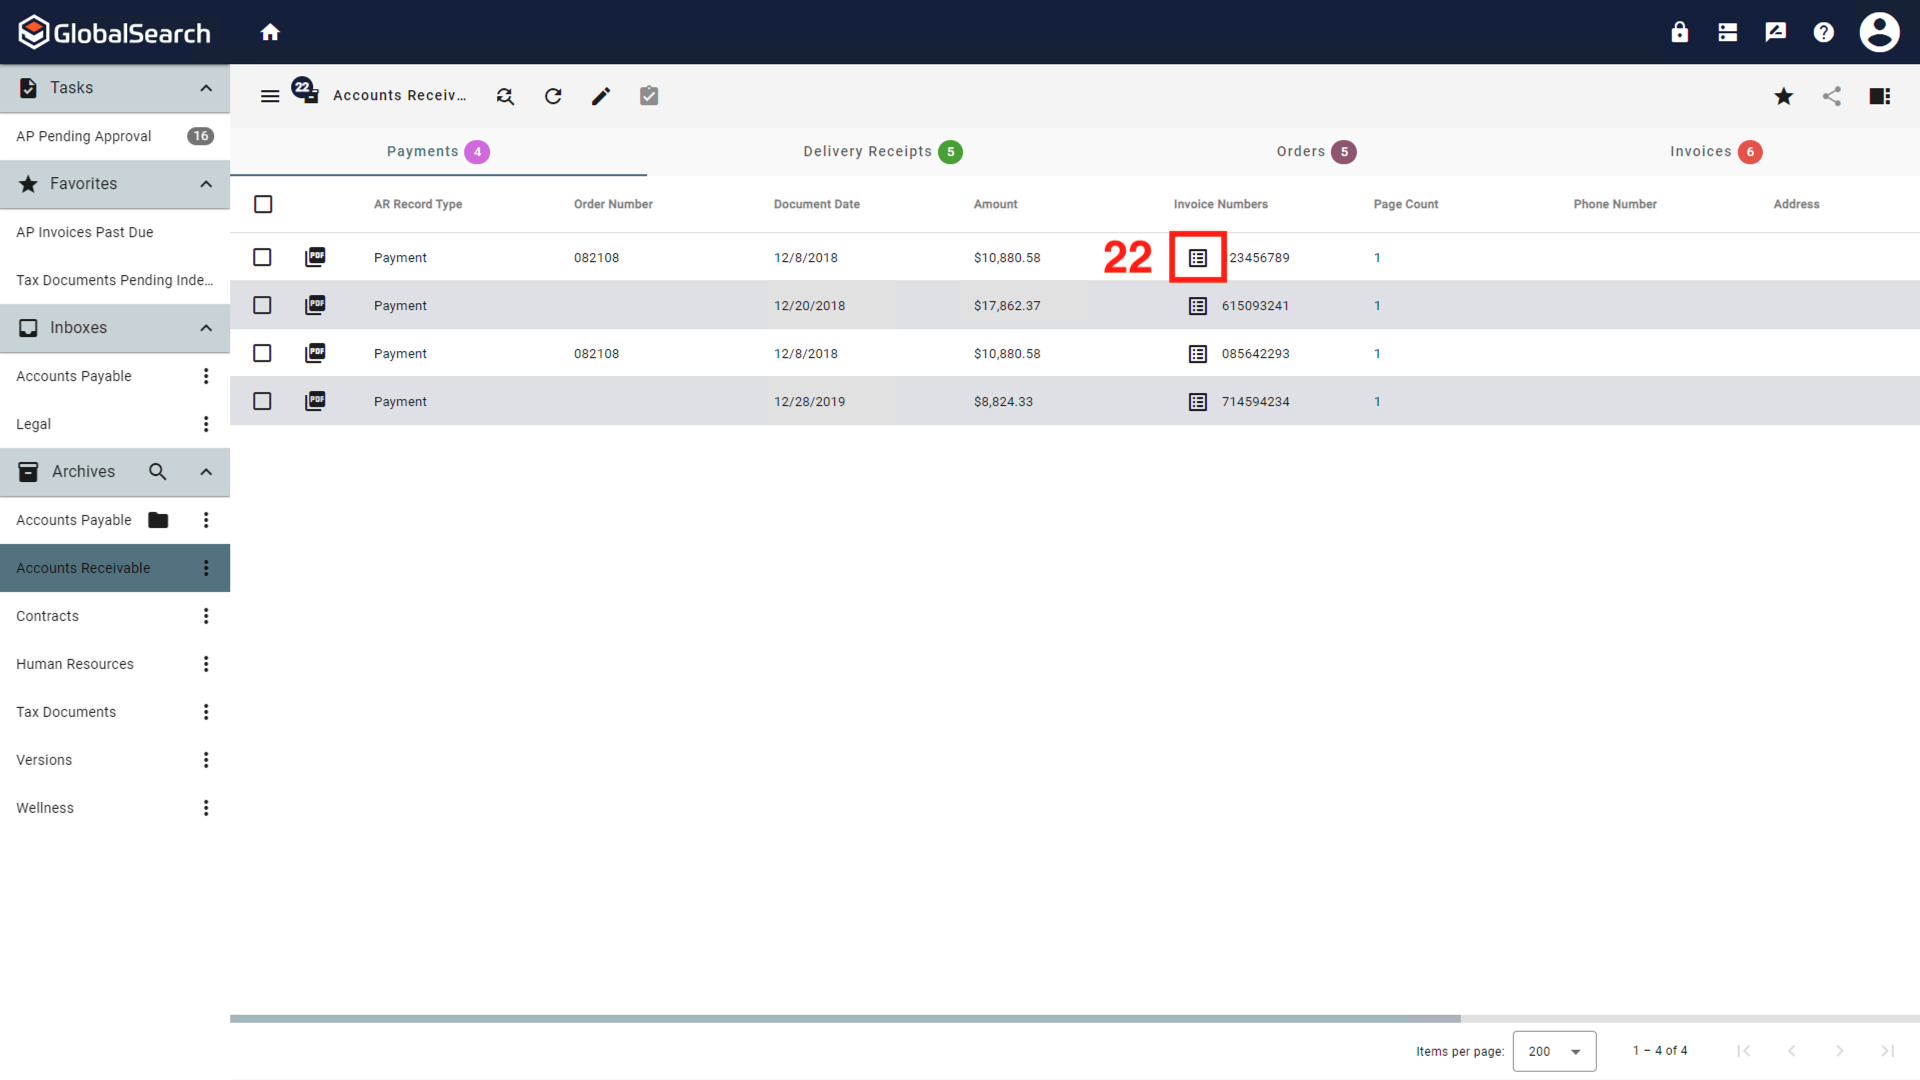Click the lock icon in the top bar
The width and height of the screenshot is (1920, 1080).
click(1679, 31)
